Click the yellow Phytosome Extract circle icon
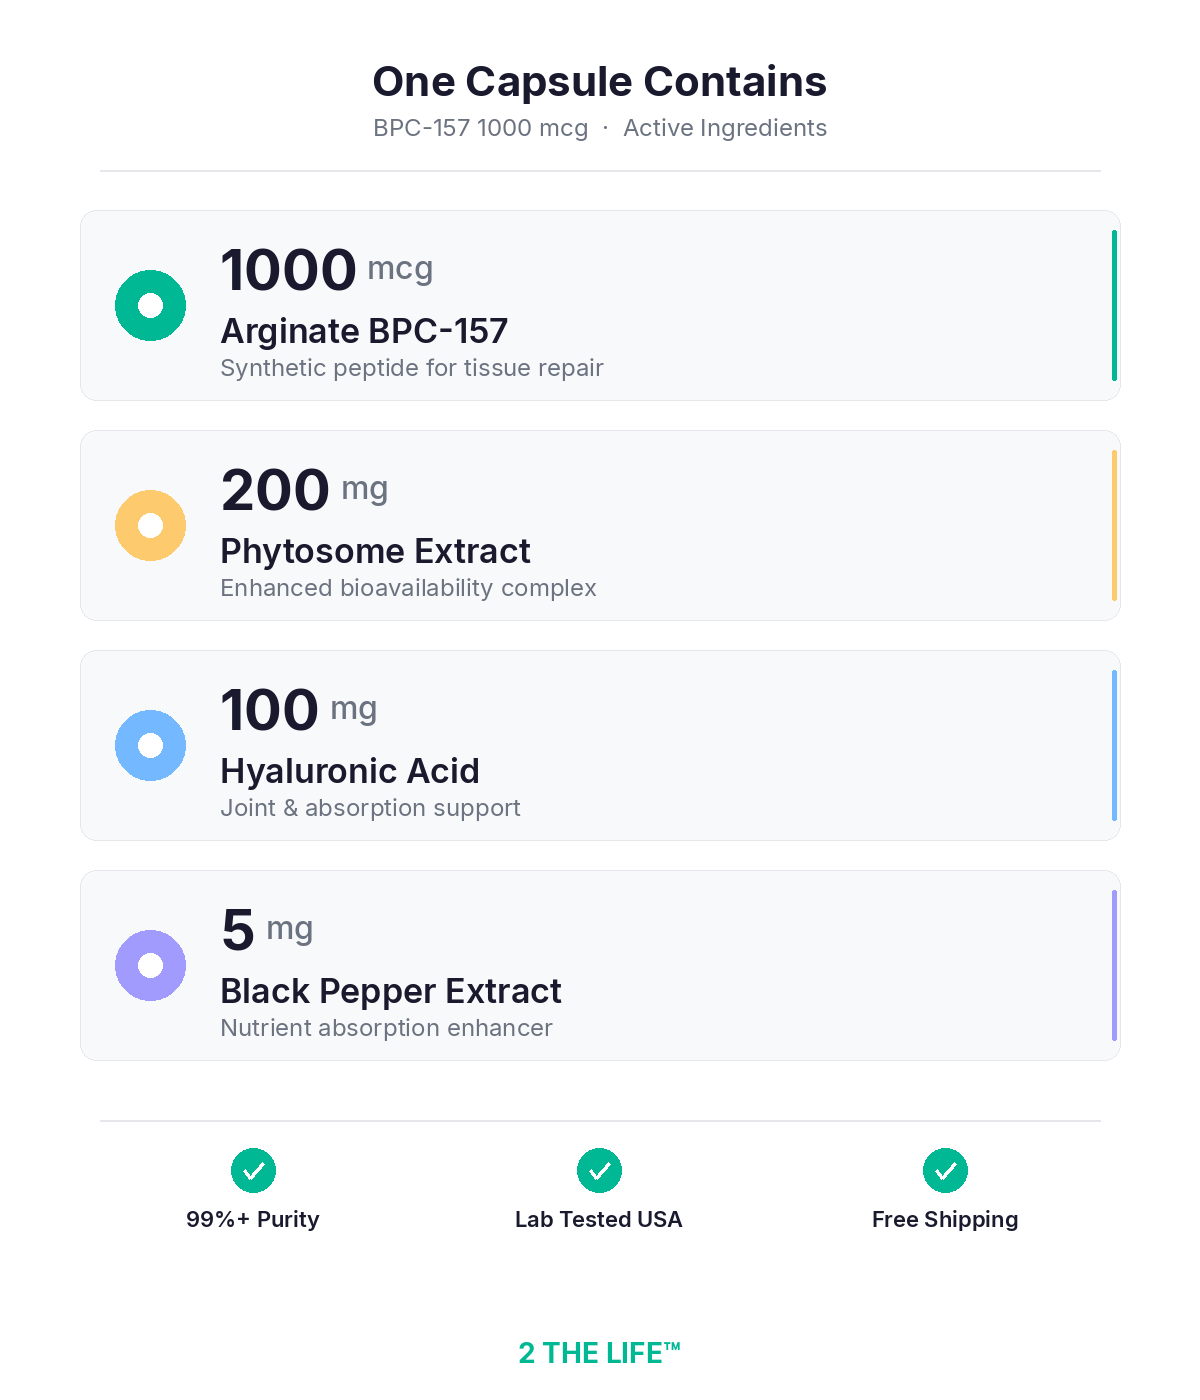The image size is (1200, 1400). point(150,525)
